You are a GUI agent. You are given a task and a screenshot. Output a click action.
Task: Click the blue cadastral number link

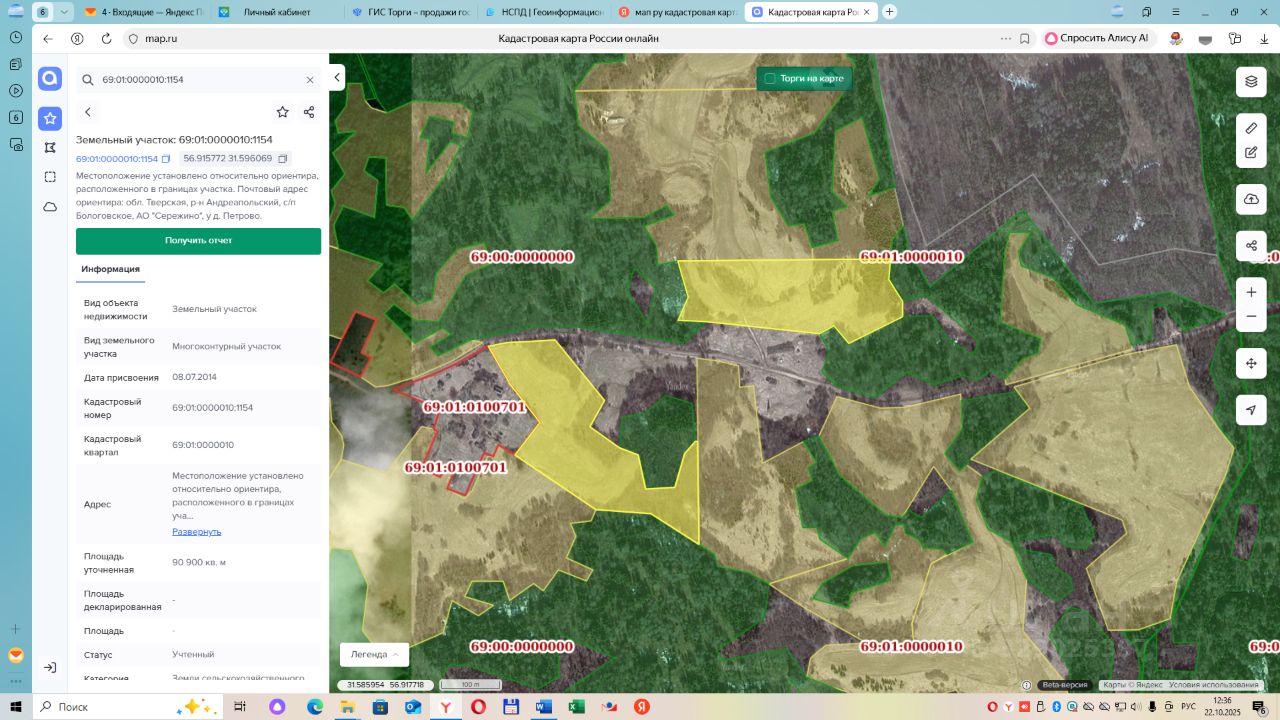(117, 159)
